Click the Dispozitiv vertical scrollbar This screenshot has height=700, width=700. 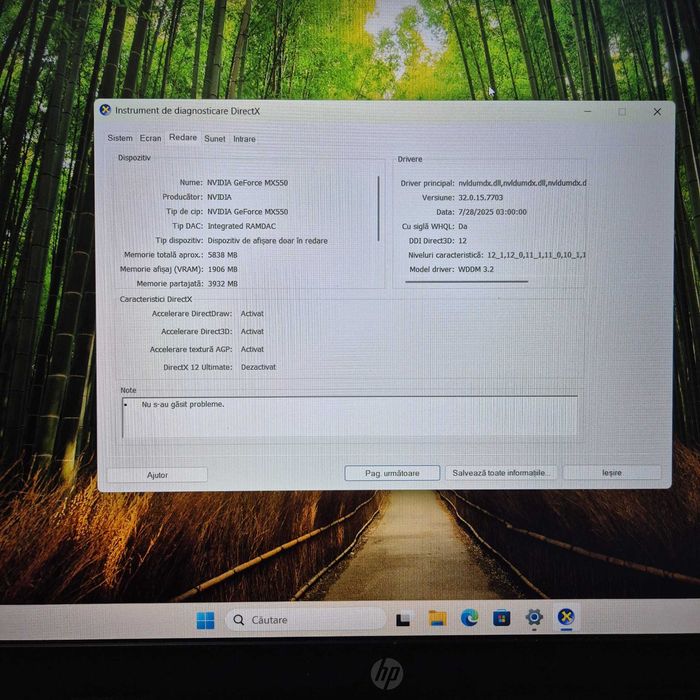pos(379,208)
